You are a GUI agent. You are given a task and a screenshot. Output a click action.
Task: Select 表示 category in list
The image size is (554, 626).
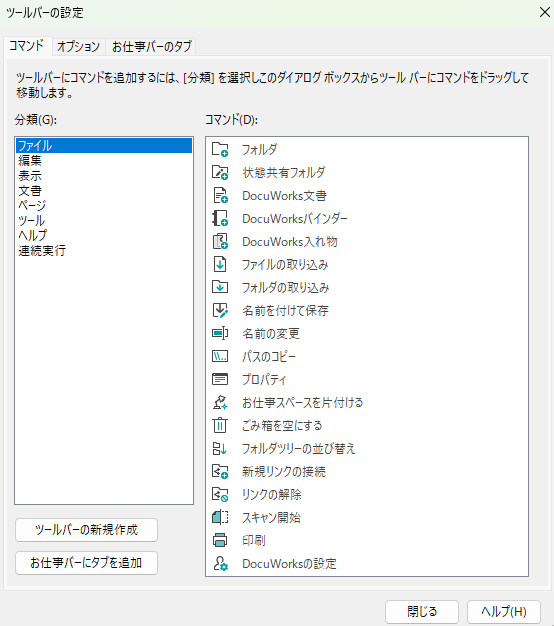coord(104,176)
